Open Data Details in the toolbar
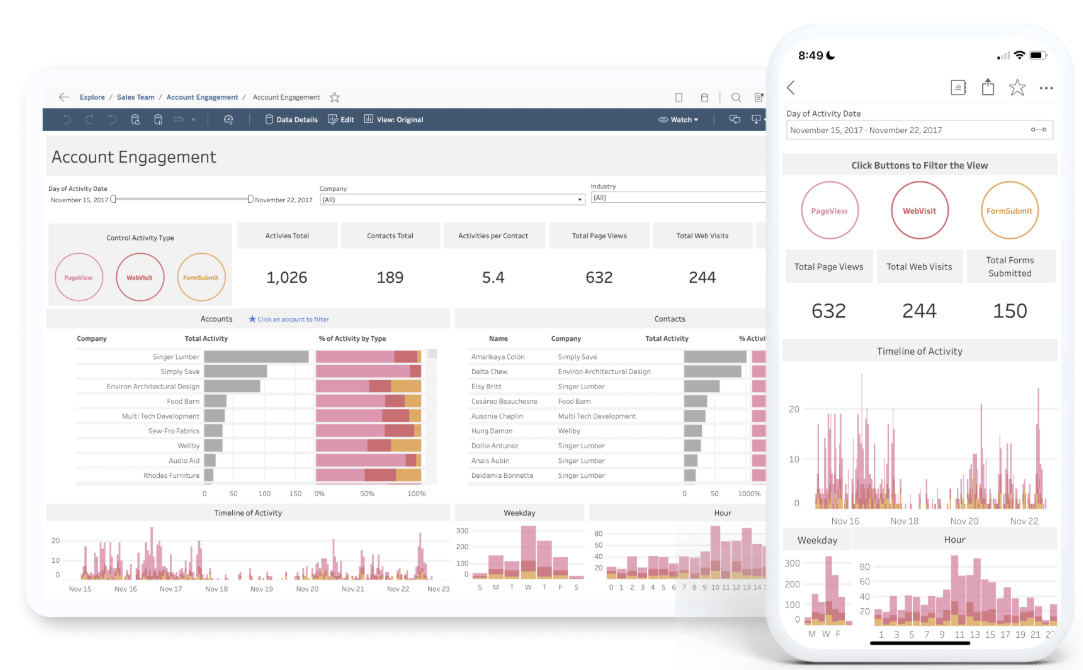 [x=291, y=119]
